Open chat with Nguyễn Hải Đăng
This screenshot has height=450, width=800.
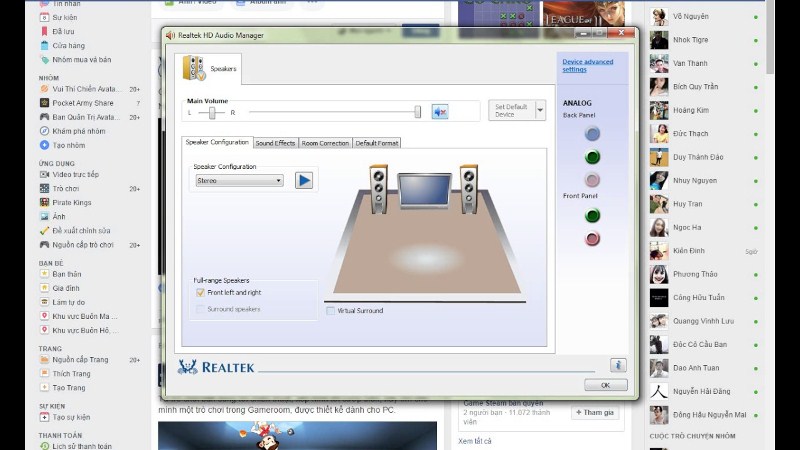point(704,391)
